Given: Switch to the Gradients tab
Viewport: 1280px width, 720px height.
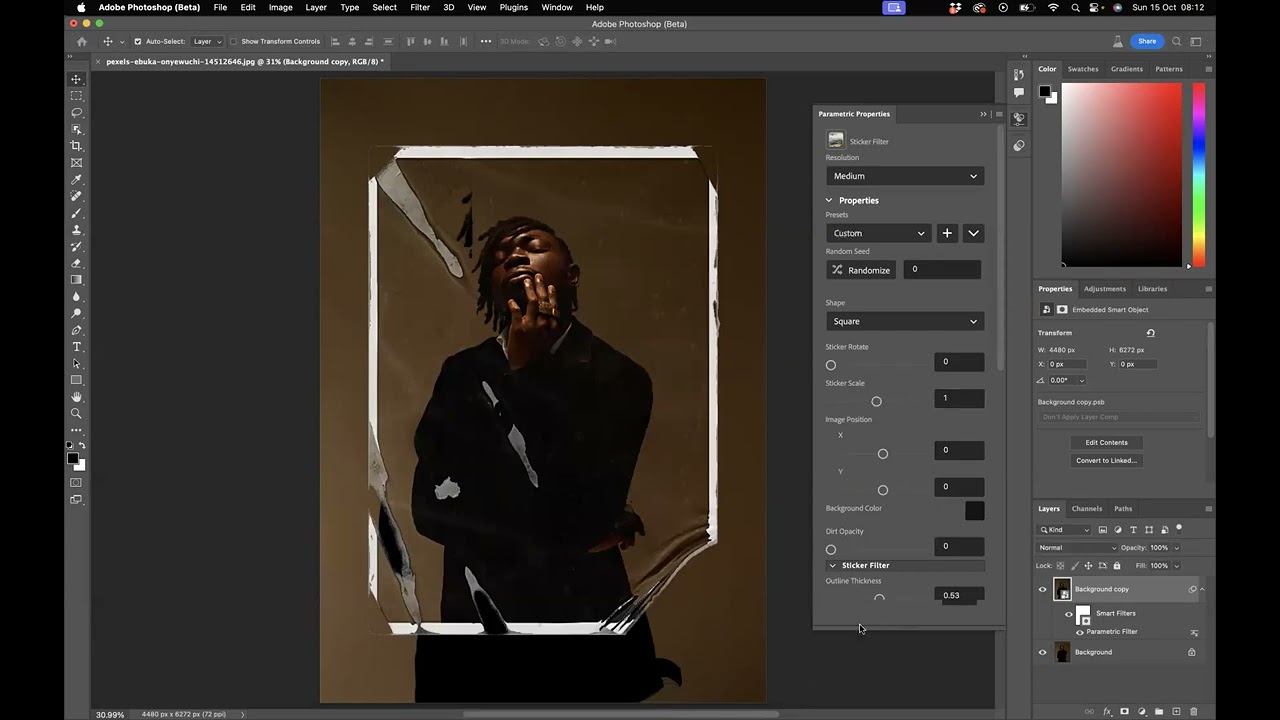Looking at the screenshot, I should coord(1126,69).
